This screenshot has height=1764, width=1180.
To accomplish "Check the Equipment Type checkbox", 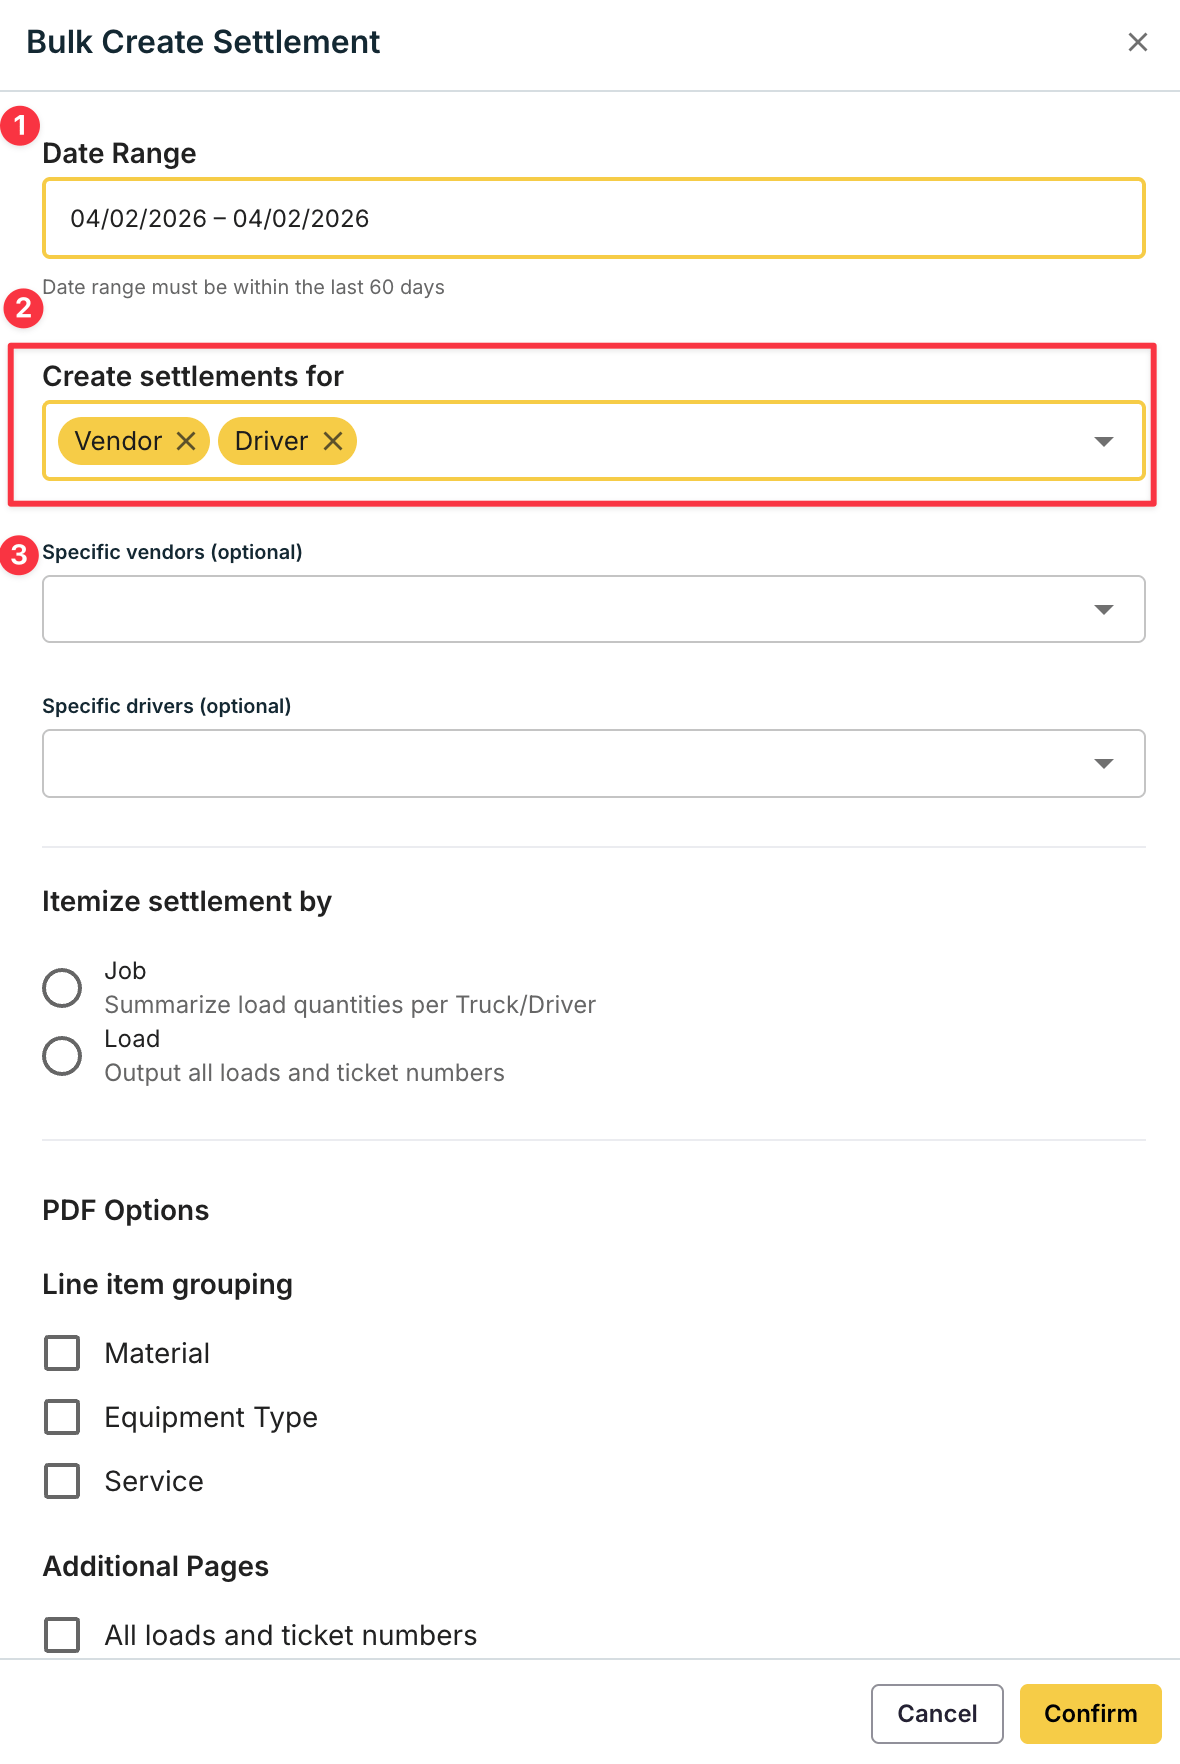I will pyautogui.click(x=62, y=1417).
